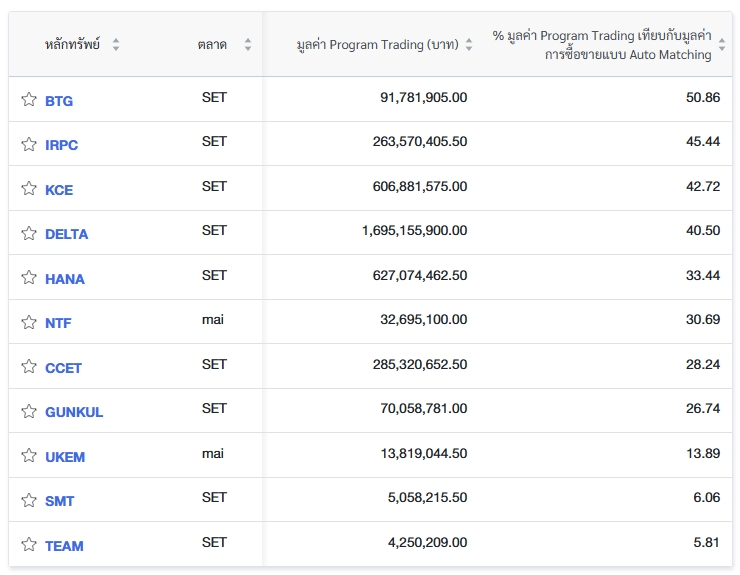Toggle favorite star for CCET
Image resolution: width=740 pixels, height=575 pixels.
point(29,367)
